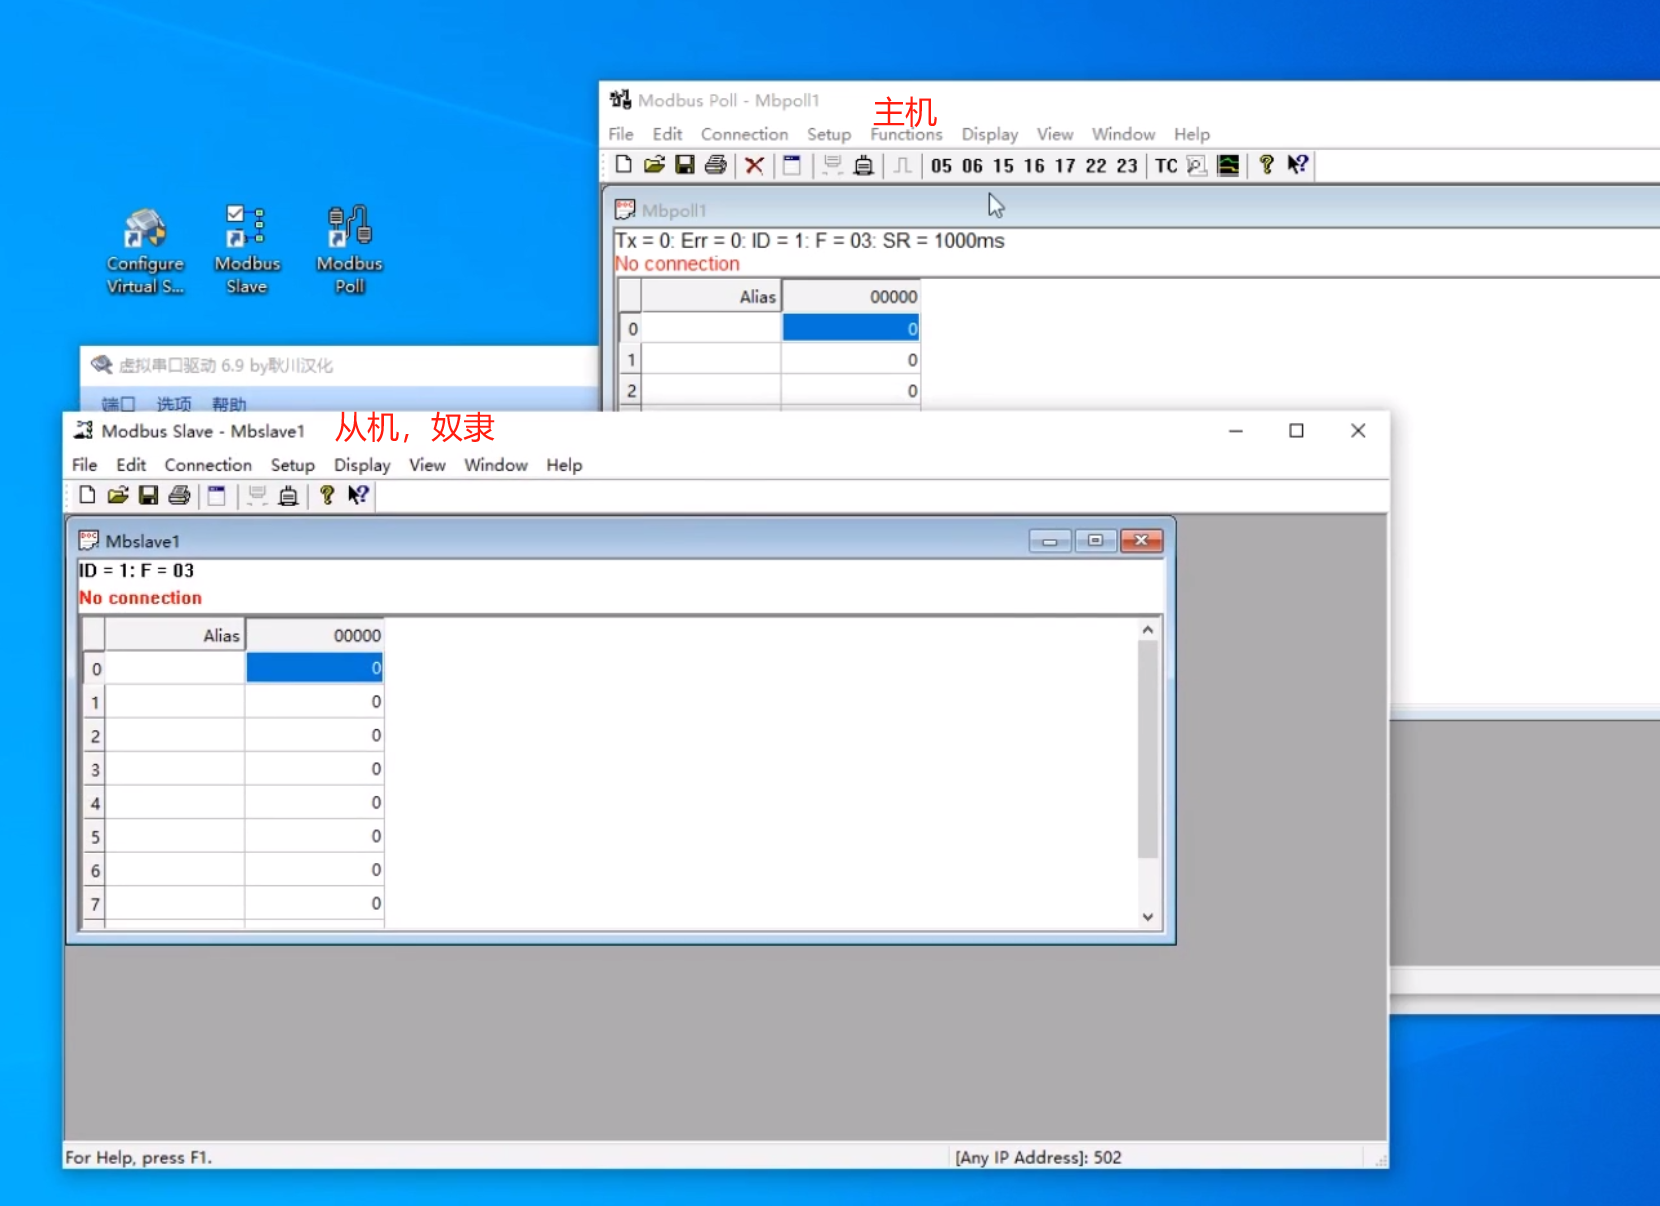This screenshot has width=1660, height=1206.
Task: Open read/write definition icon in Modbus Poll
Action: pyautogui.click(x=792, y=165)
